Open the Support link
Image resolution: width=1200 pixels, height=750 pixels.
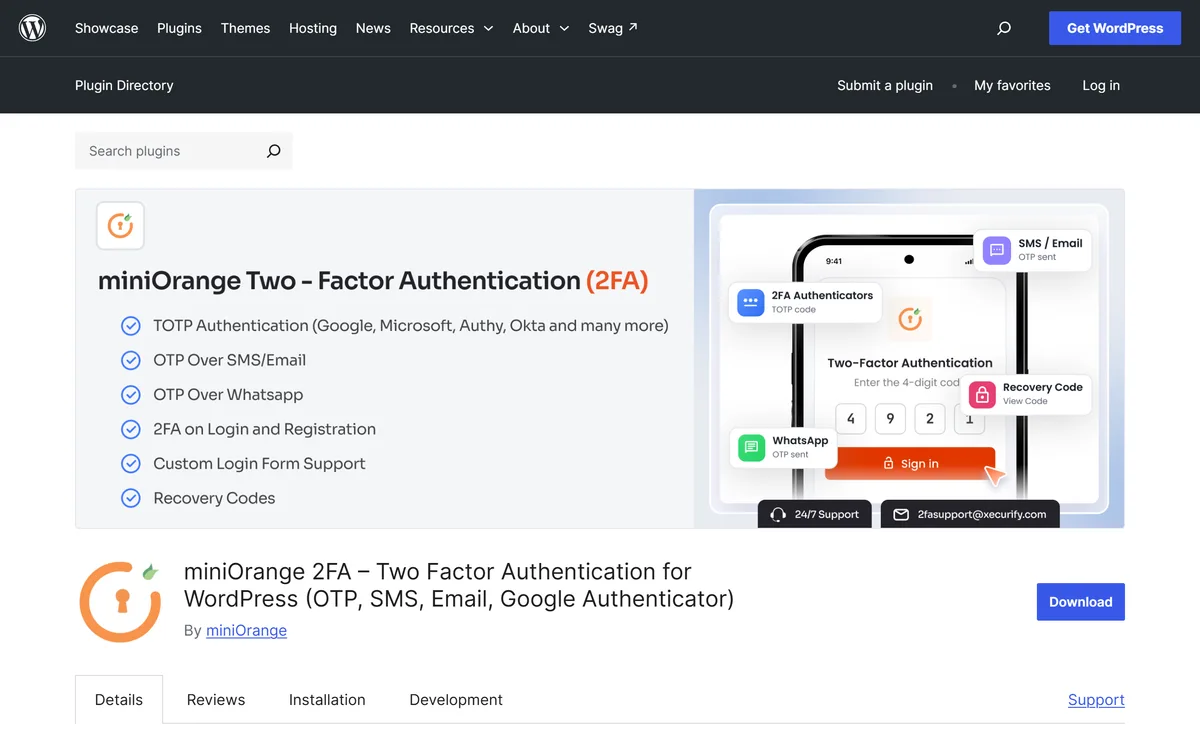tap(1096, 700)
